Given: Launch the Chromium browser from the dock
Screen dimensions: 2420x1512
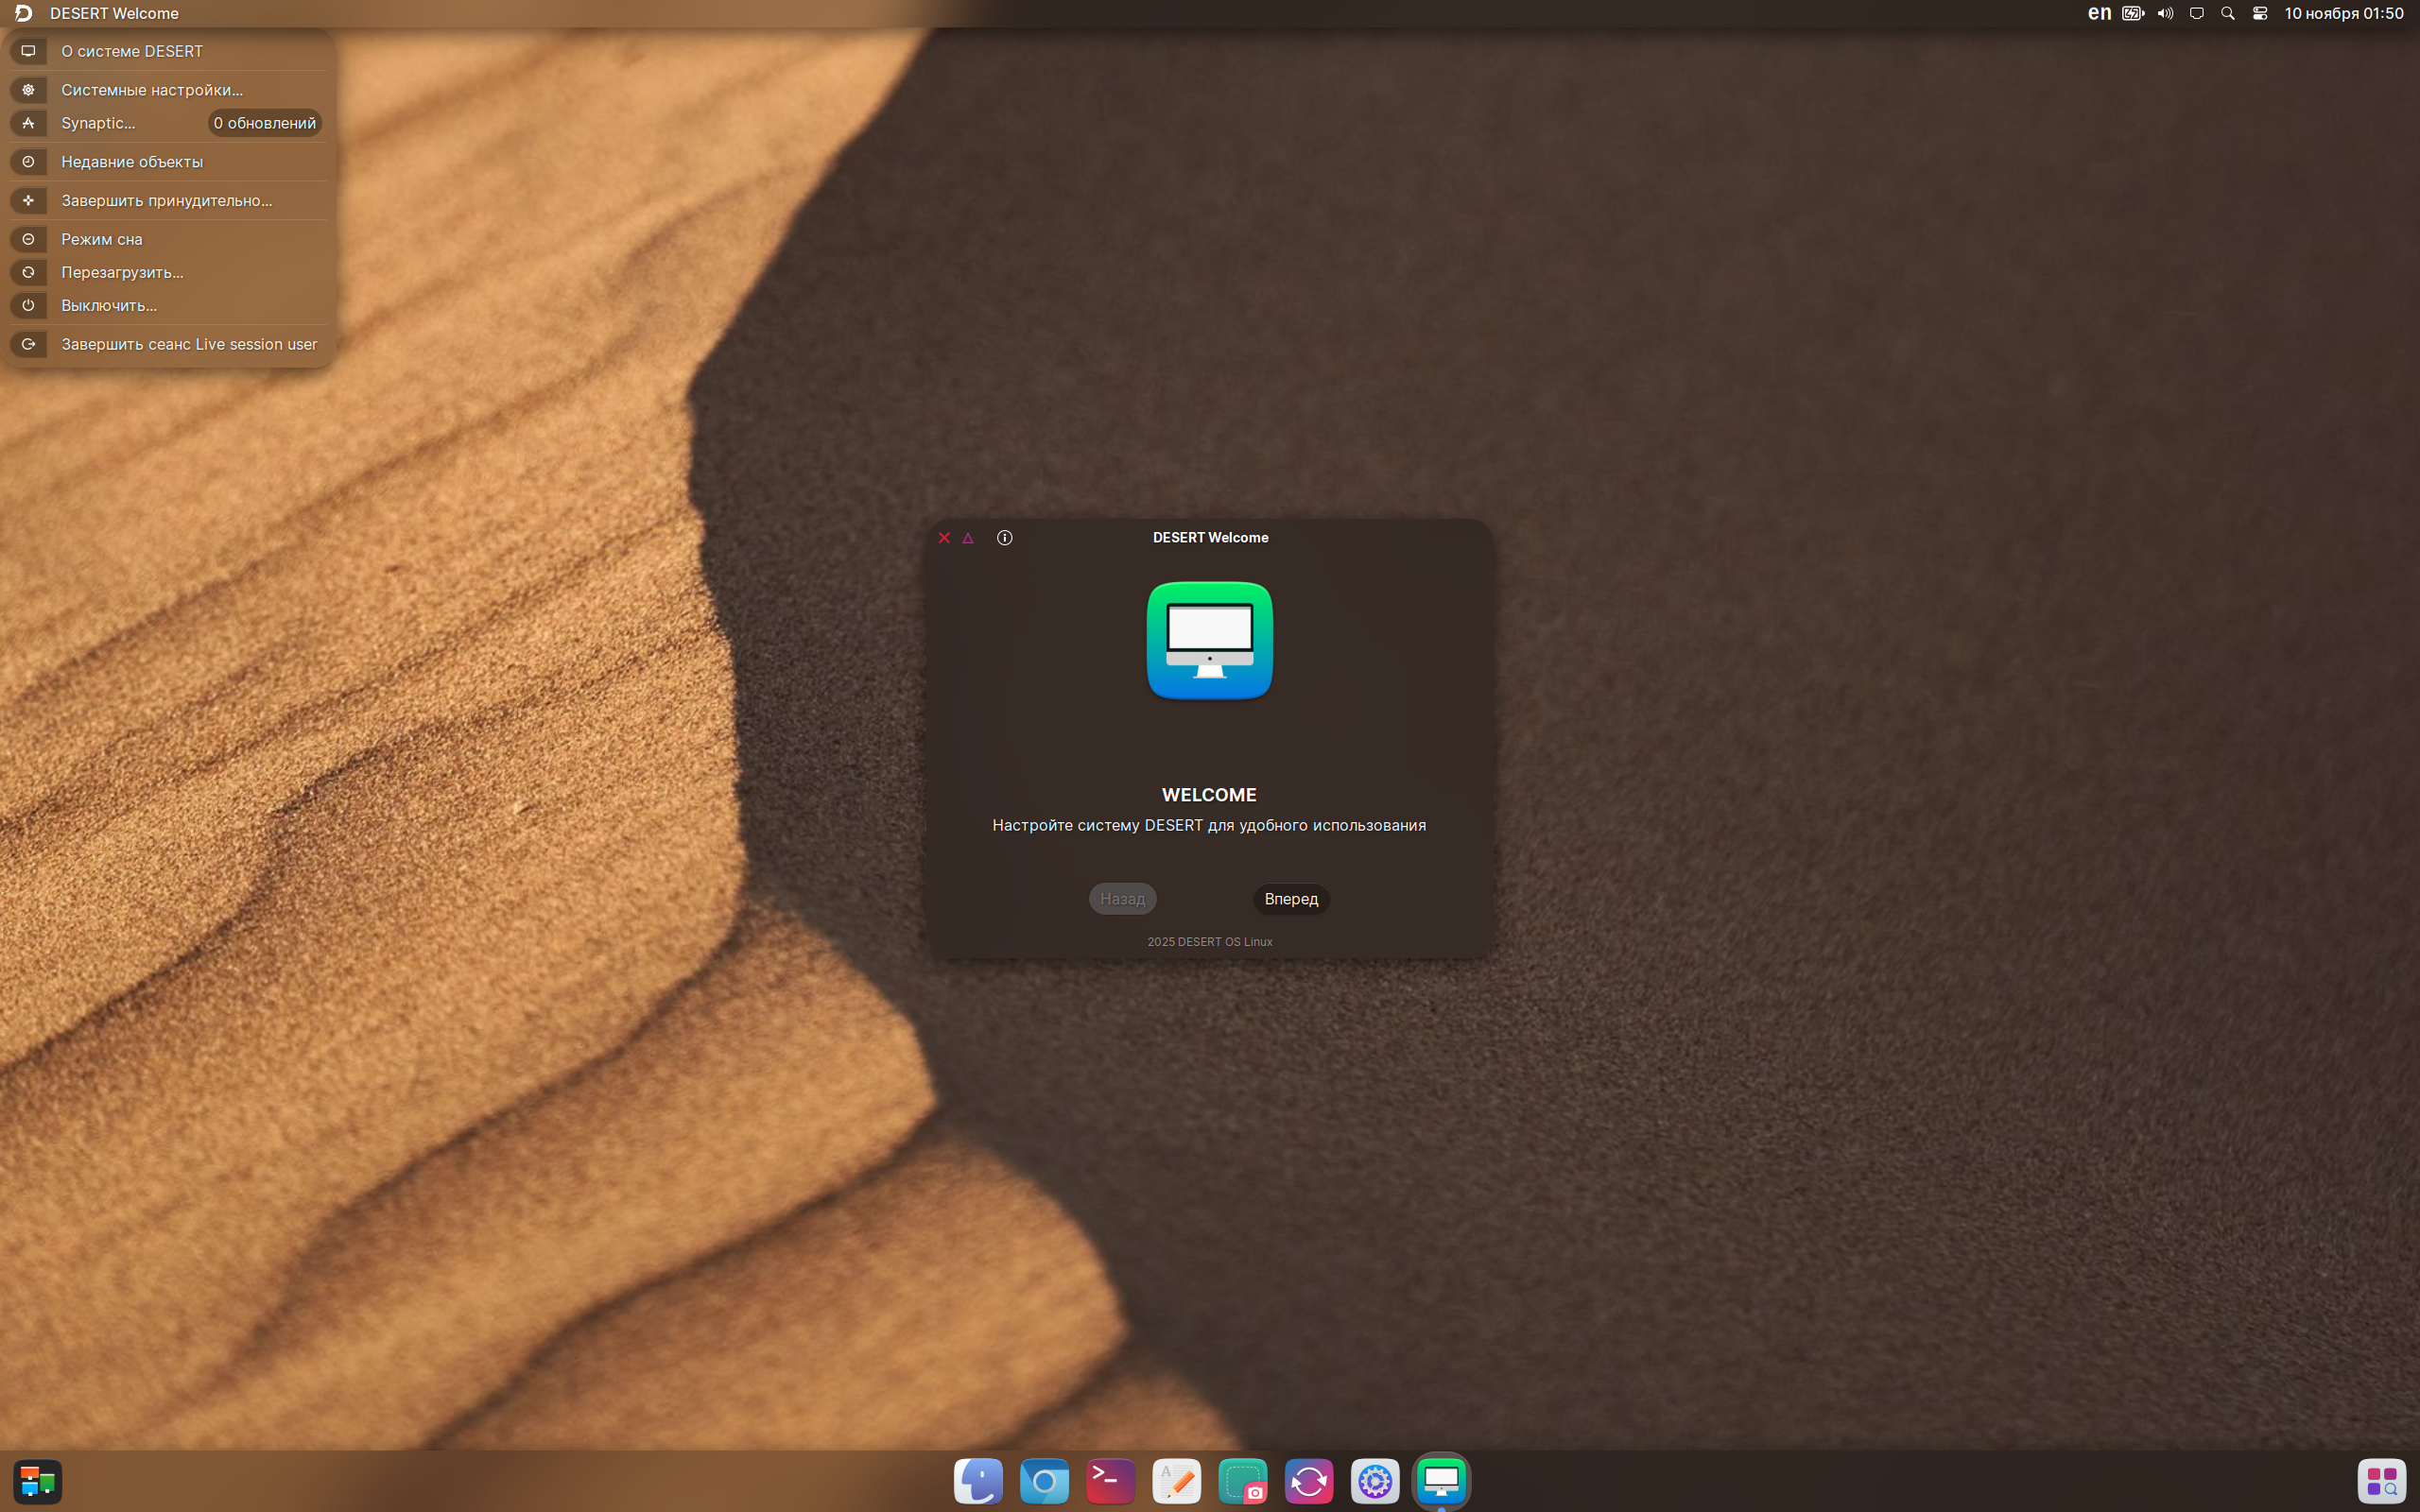Looking at the screenshot, I should (1044, 1481).
